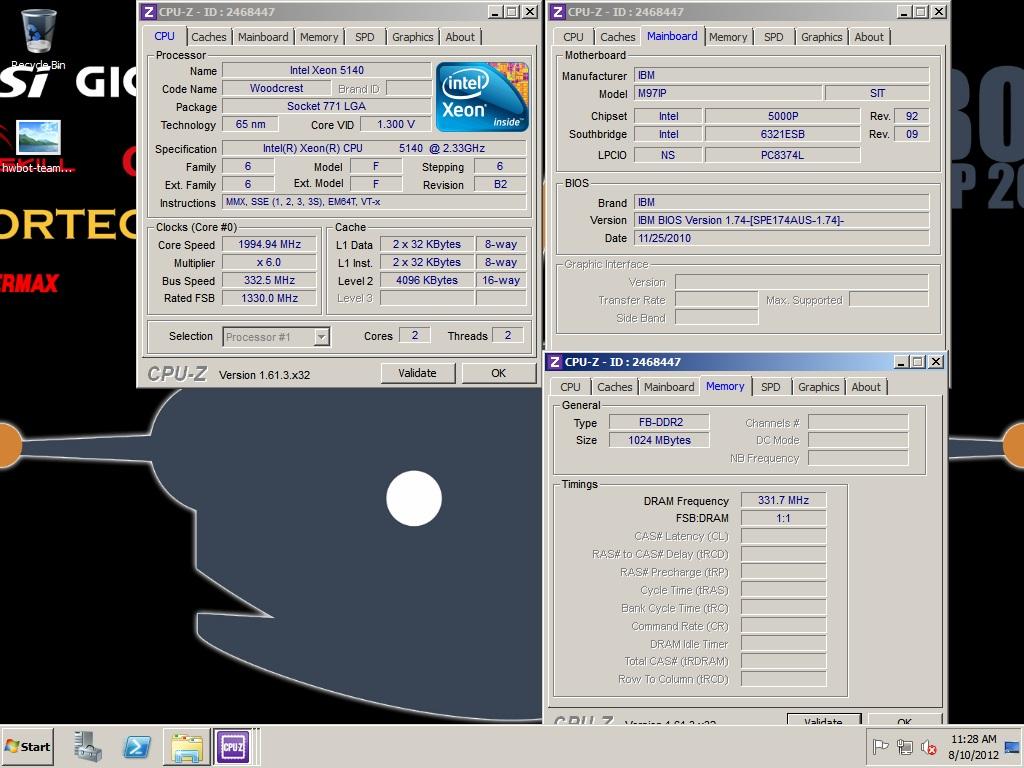Click the chipset 5000P value
The height and width of the screenshot is (768, 1024).
coord(782,116)
